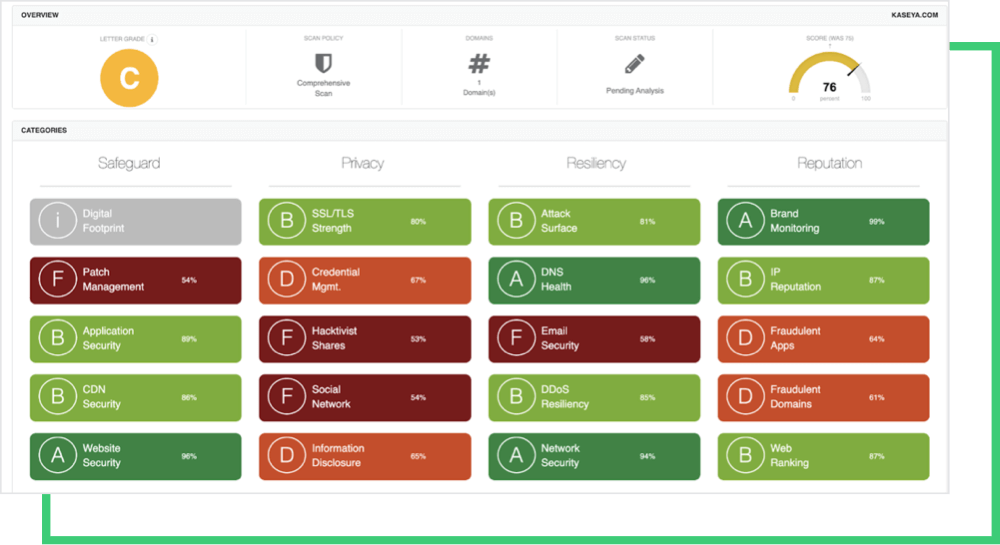1000x545 pixels.
Task: Open the Email Security category card
Action: (x=594, y=339)
